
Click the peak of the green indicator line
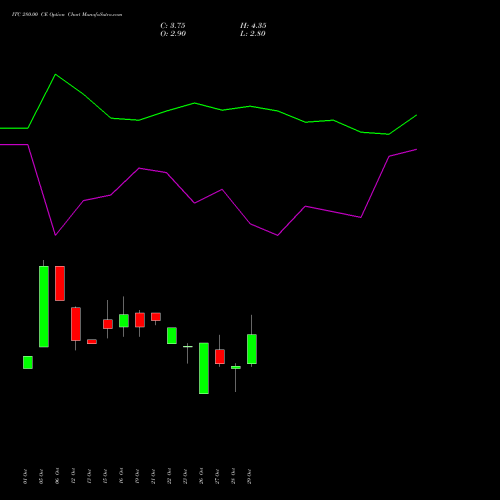(56, 74)
